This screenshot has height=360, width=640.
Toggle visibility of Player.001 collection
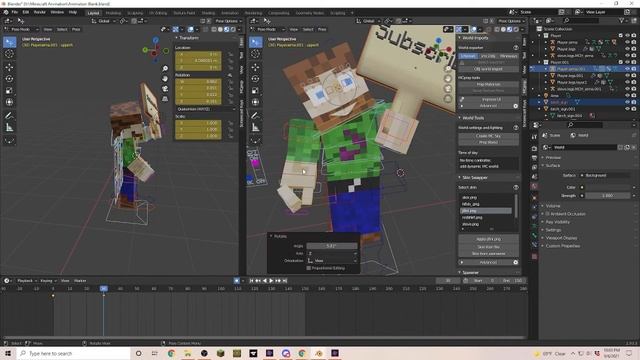pos(627,62)
